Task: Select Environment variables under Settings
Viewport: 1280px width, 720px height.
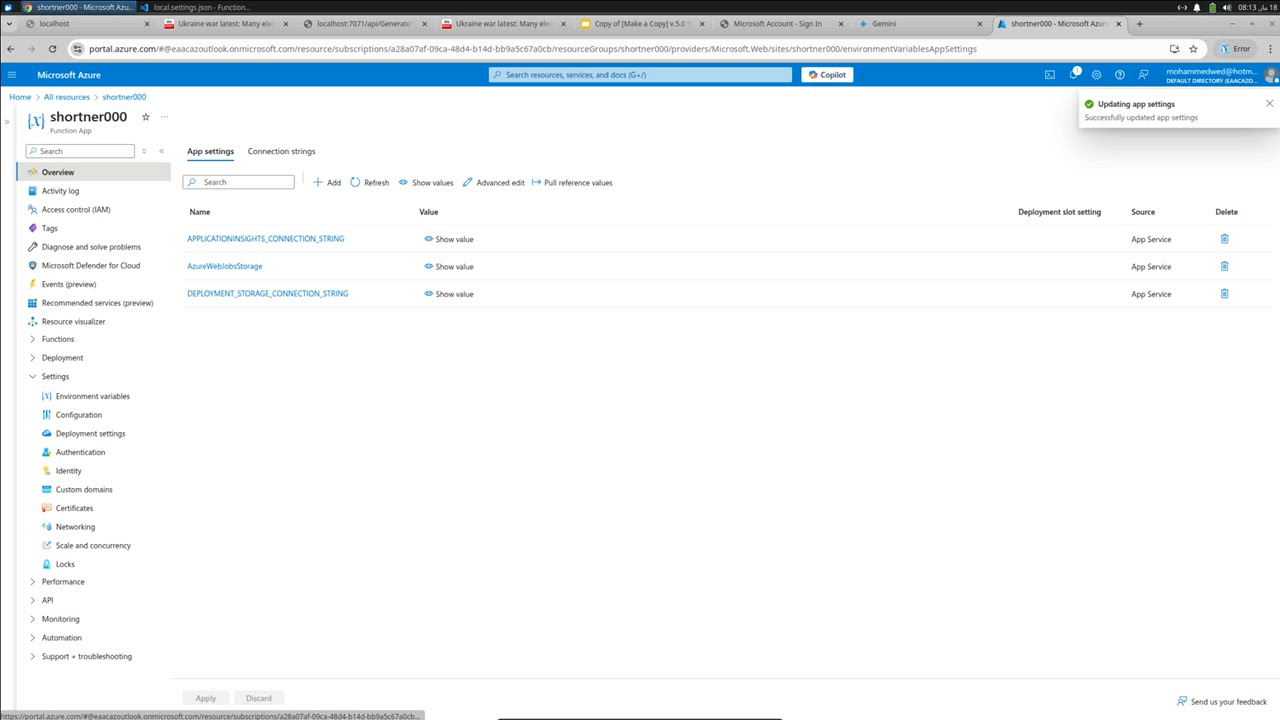Action: pos(92,396)
